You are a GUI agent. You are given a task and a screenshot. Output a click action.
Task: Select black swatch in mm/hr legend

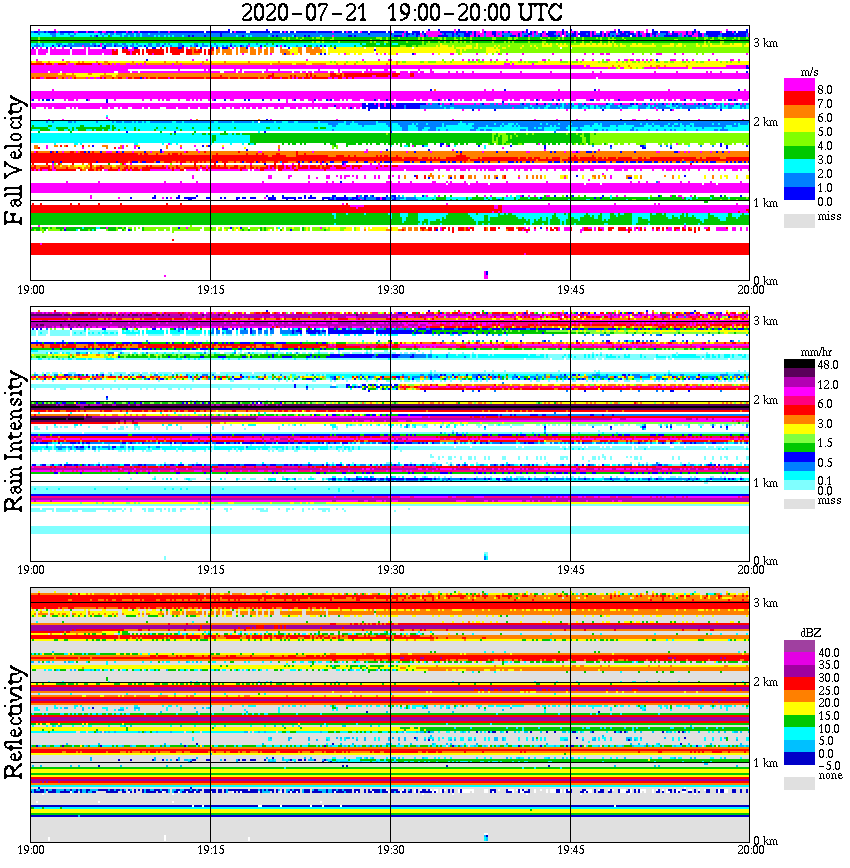tap(800, 364)
